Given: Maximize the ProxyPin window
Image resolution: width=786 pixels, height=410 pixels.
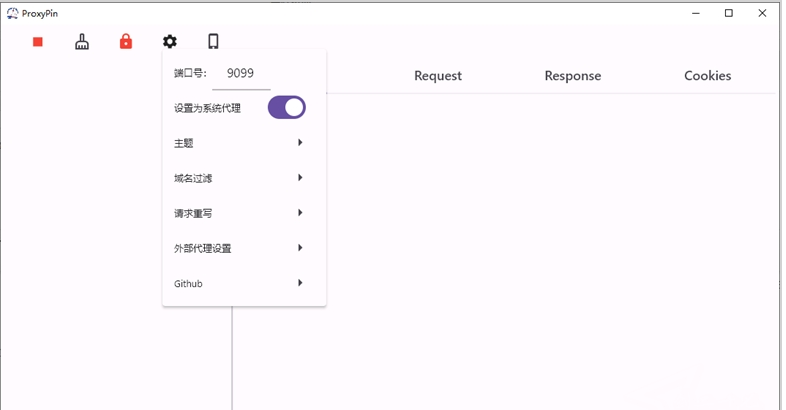Looking at the screenshot, I should tap(729, 13).
